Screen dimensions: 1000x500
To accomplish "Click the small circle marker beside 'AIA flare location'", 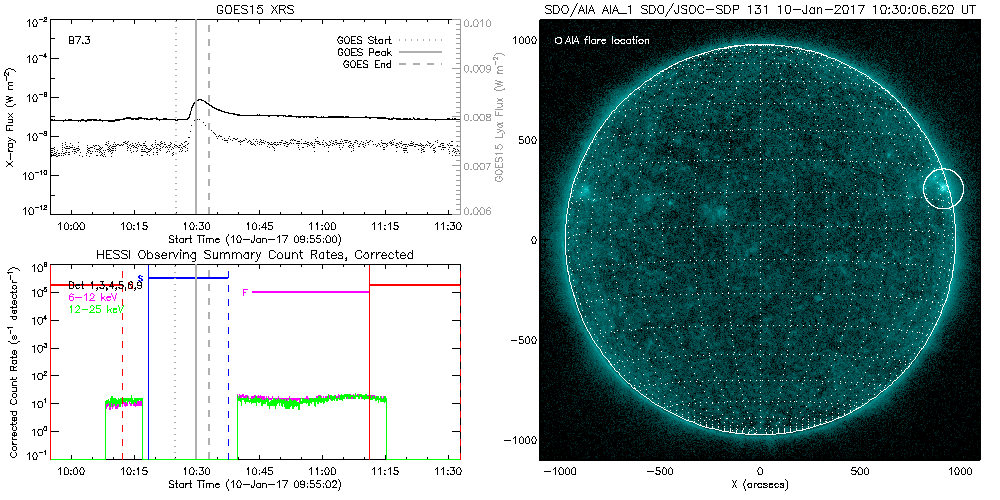I will [558, 41].
